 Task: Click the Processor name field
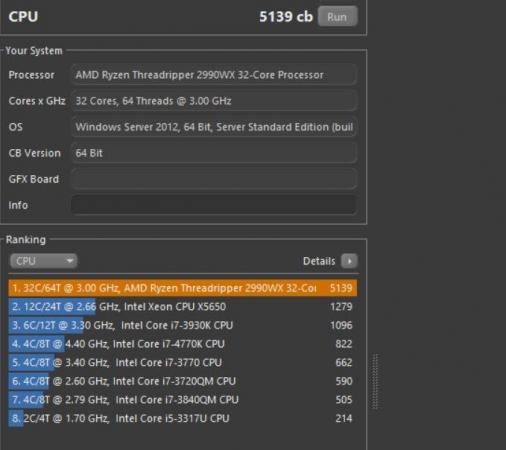tap(214, 75)
